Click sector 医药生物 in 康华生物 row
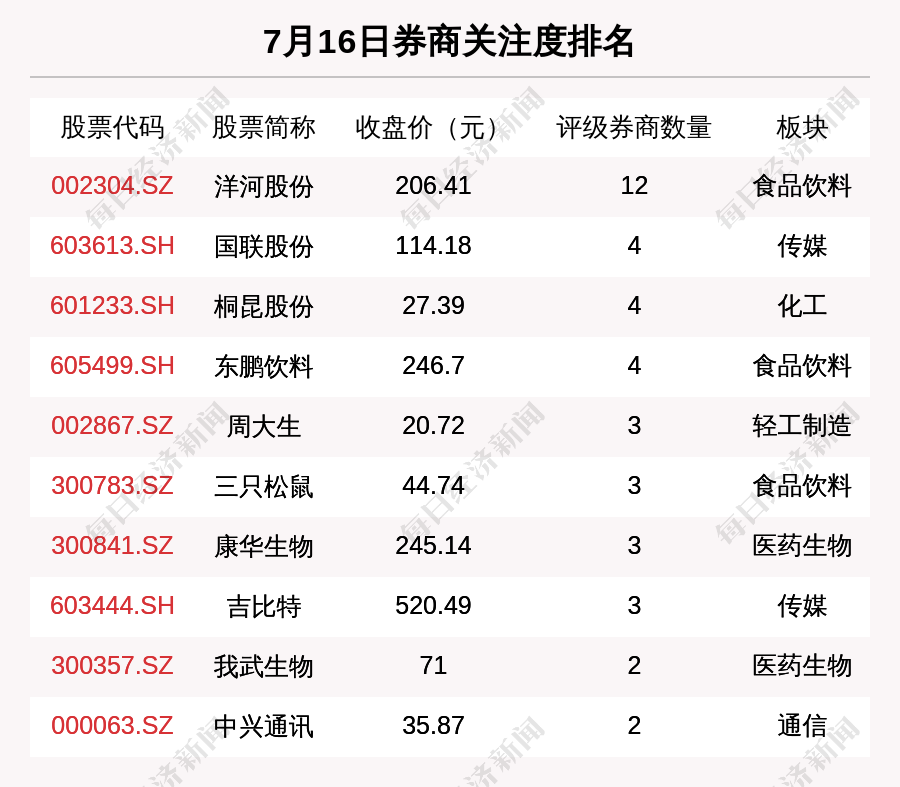Screen dimensions: 900x787 (x=802, y=546)
